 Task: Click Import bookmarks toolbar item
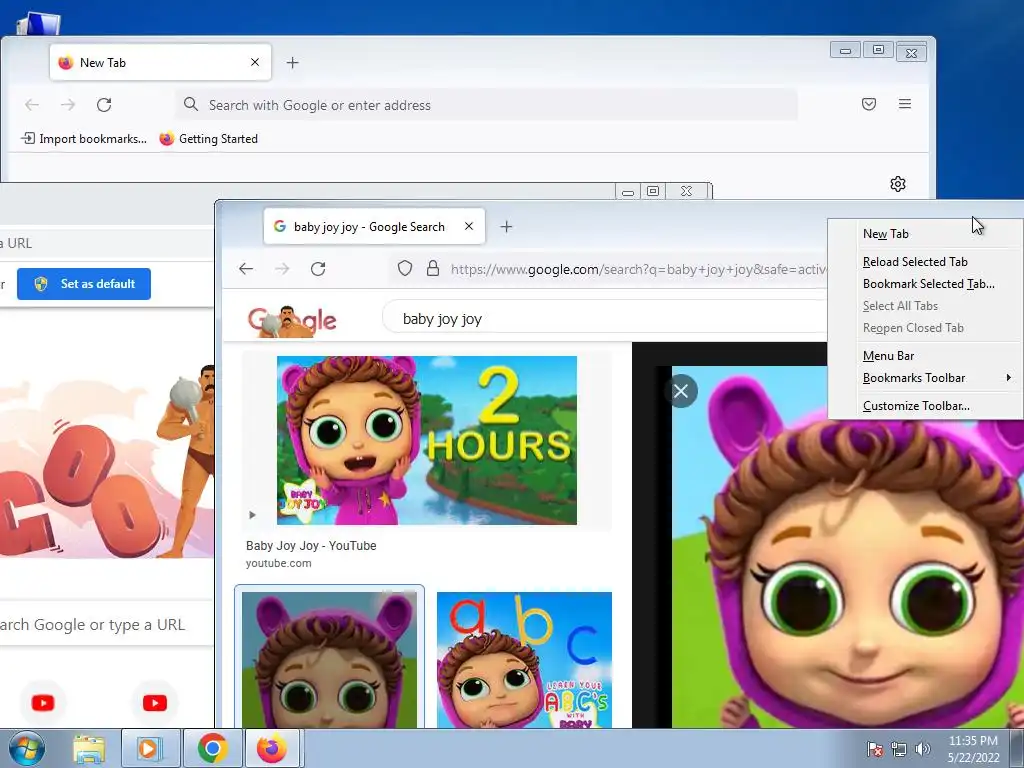[x=84, y=138]
